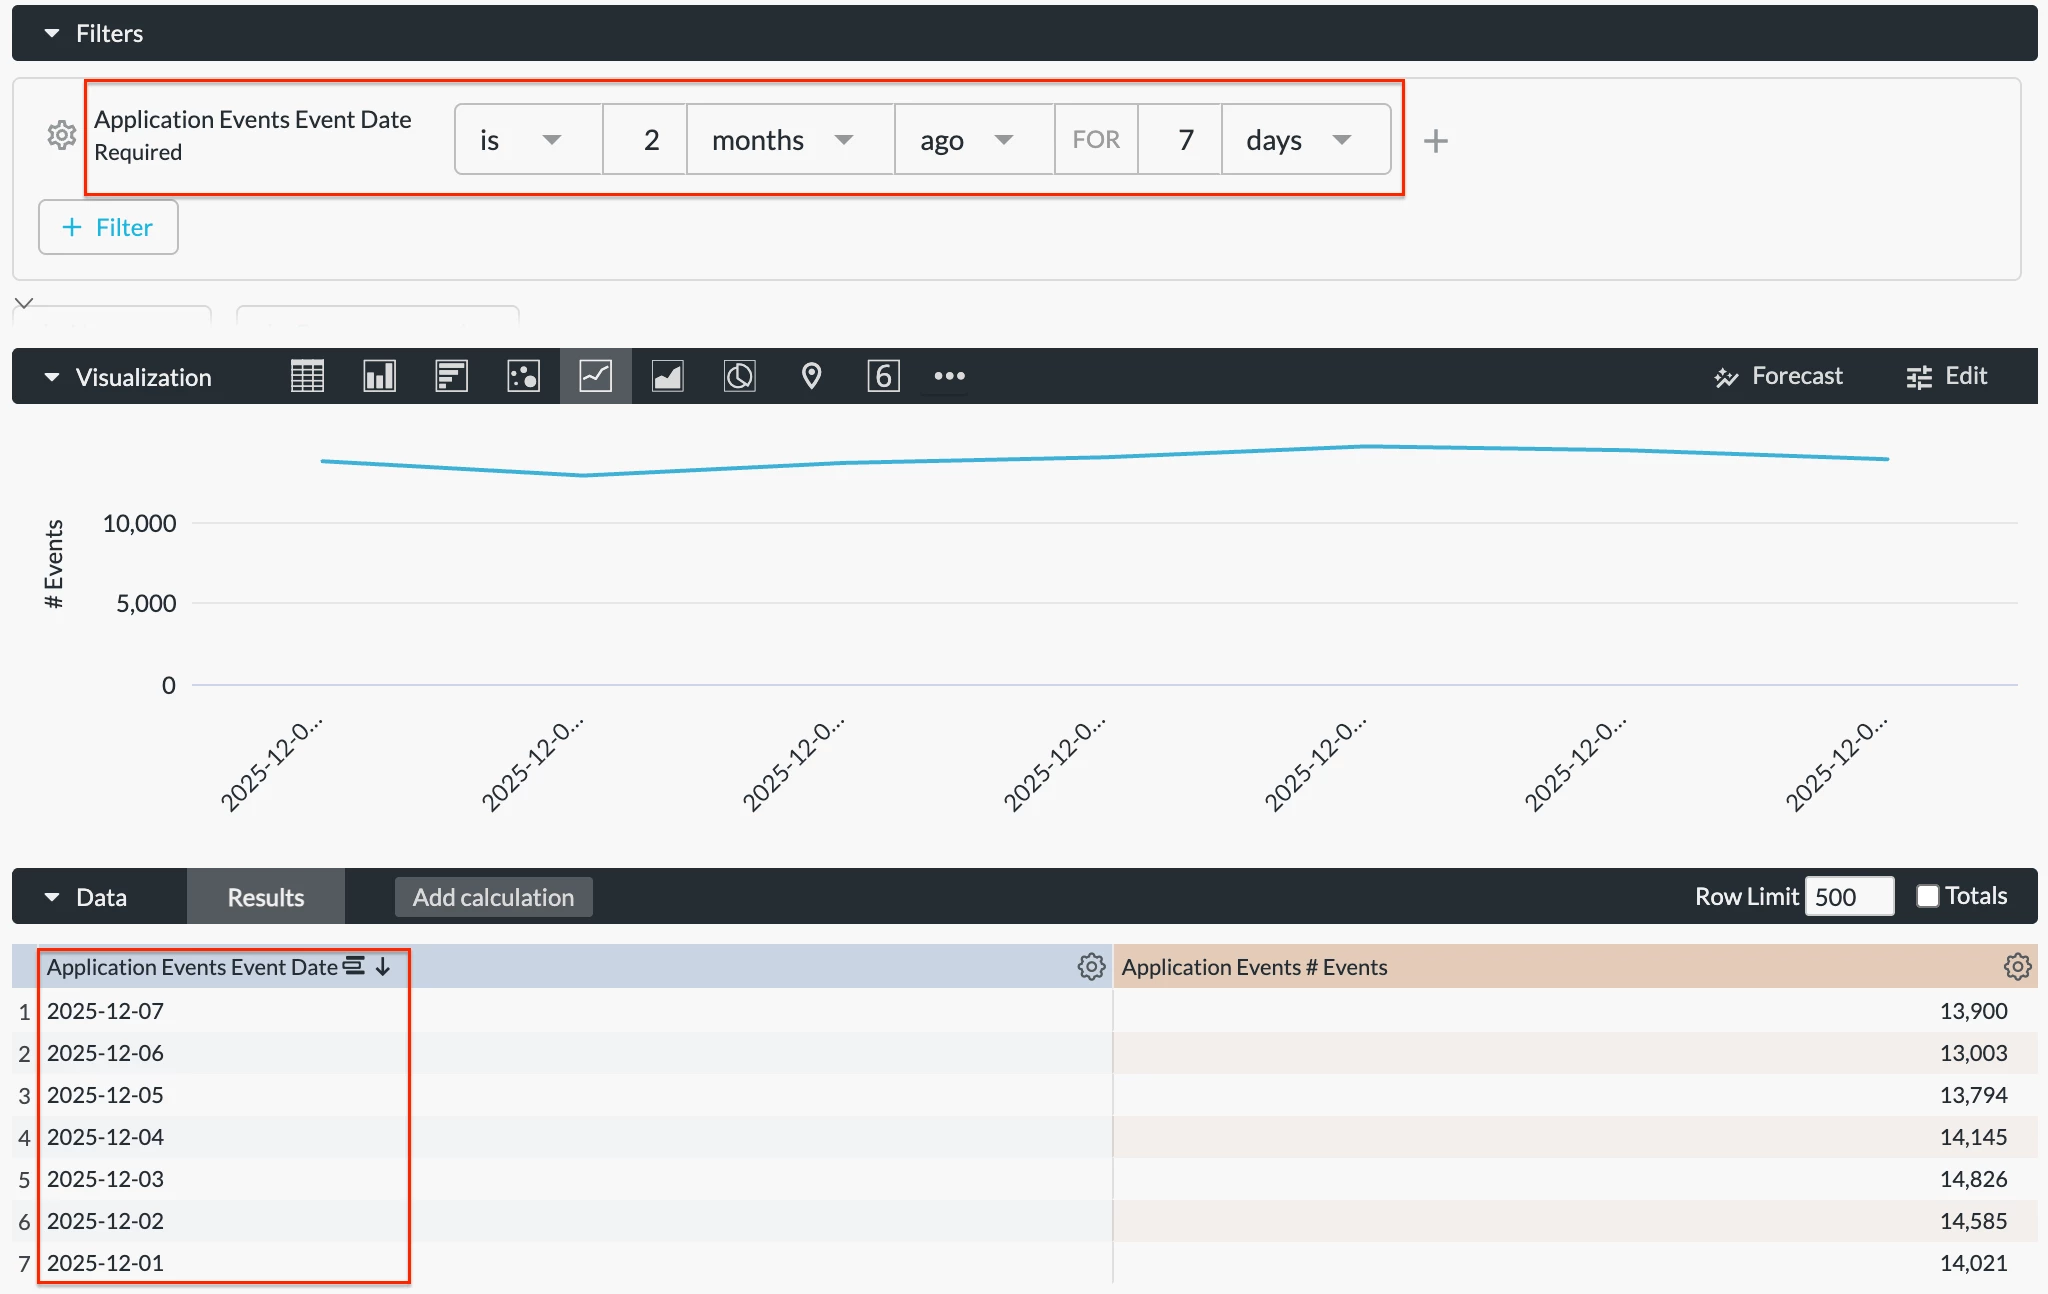Switch to the scatterplot visualization icon
This screenshot has width=2048, height=1294.
point(523,376)
